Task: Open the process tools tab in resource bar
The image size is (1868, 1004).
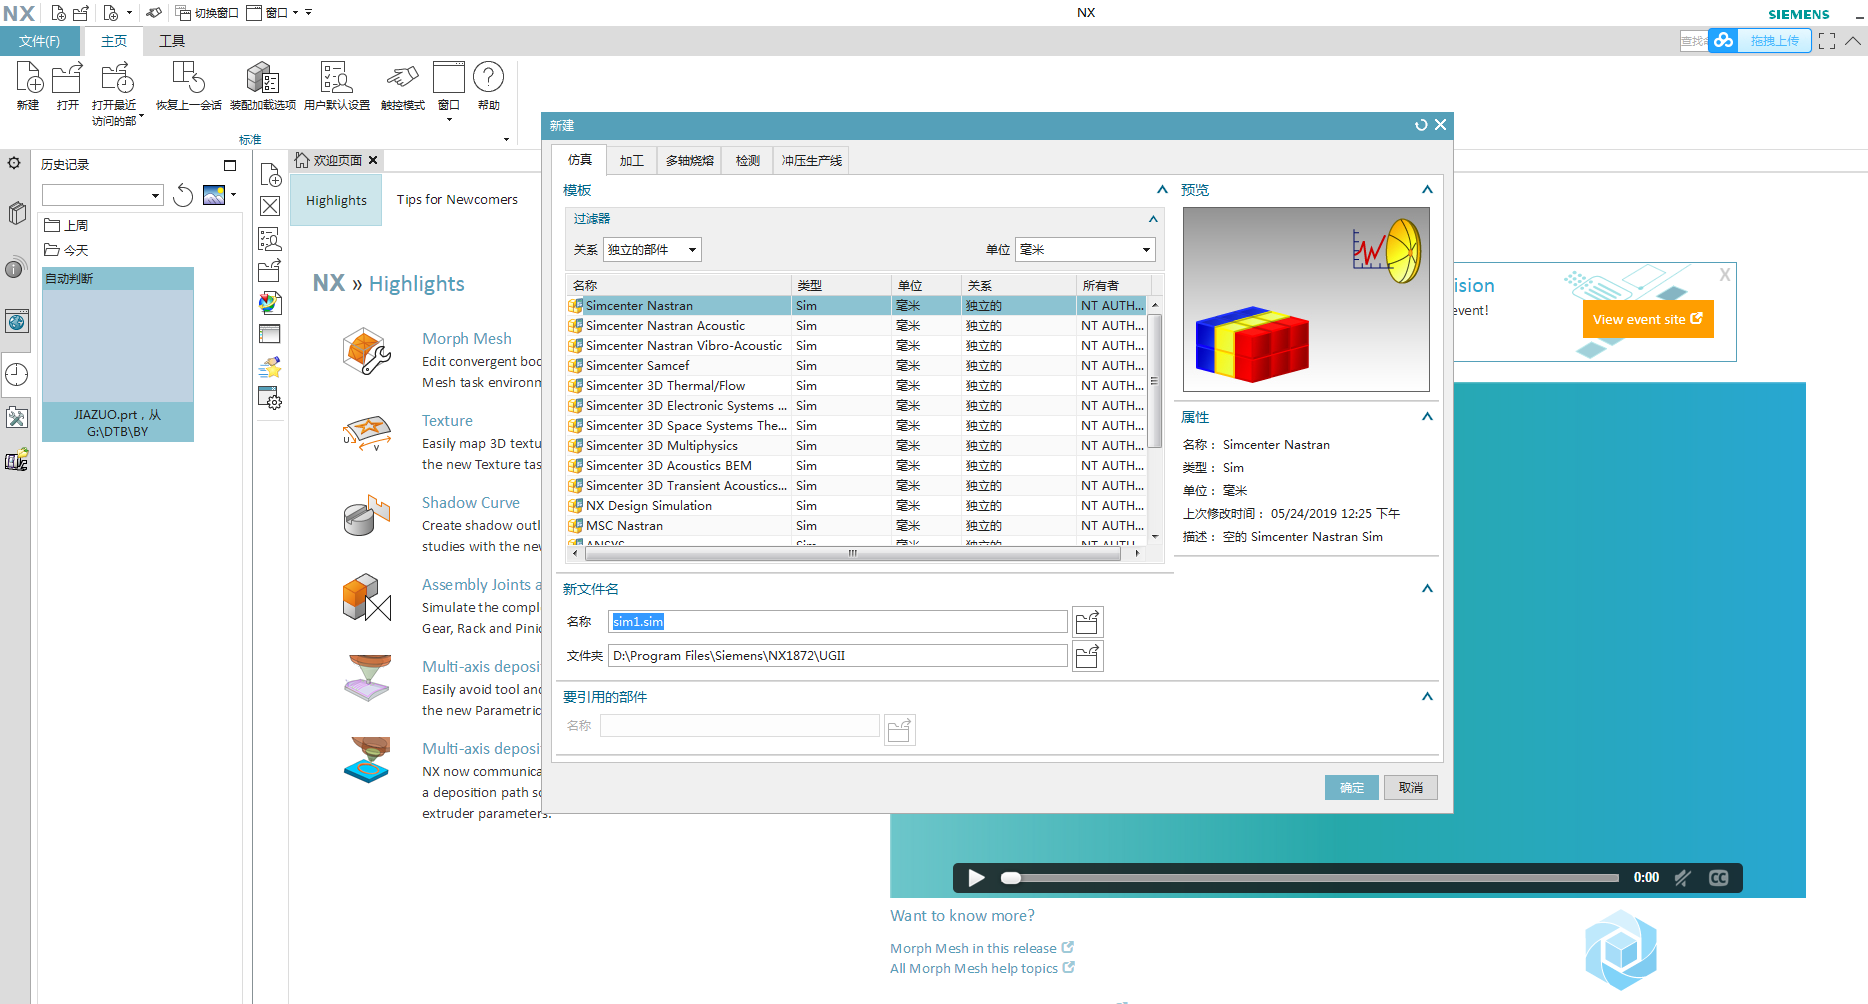Action: (x=16, y=417)
